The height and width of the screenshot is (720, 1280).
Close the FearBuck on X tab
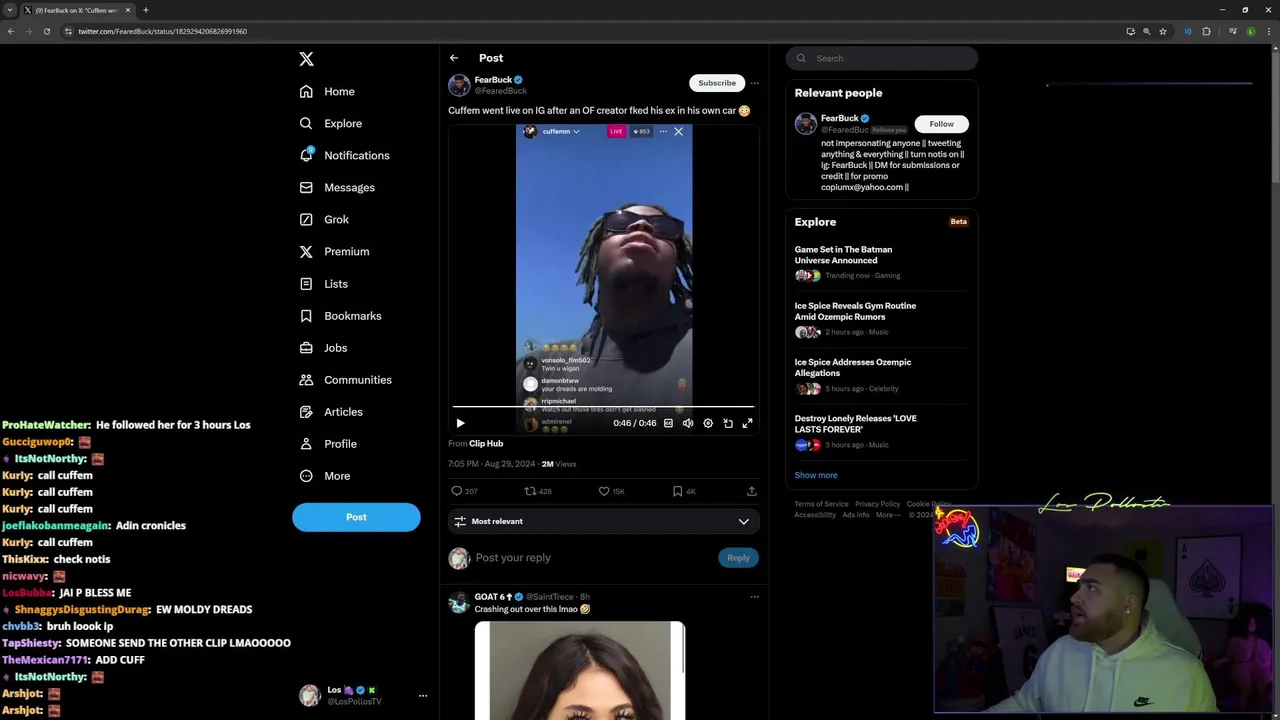(128, 10)
